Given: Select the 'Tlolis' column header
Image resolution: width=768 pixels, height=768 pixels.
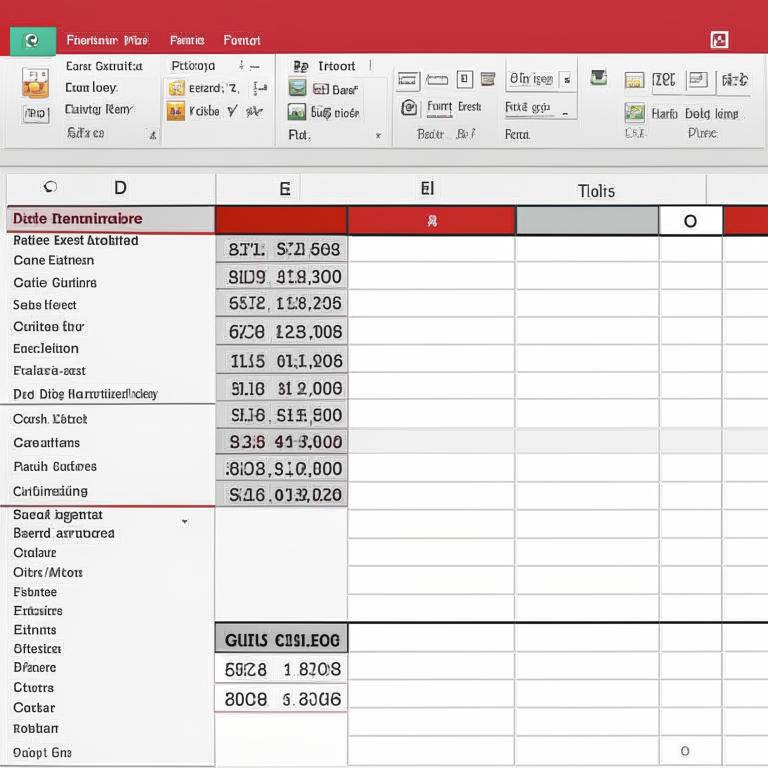Looking at the screenshot, I should point(596,191).
